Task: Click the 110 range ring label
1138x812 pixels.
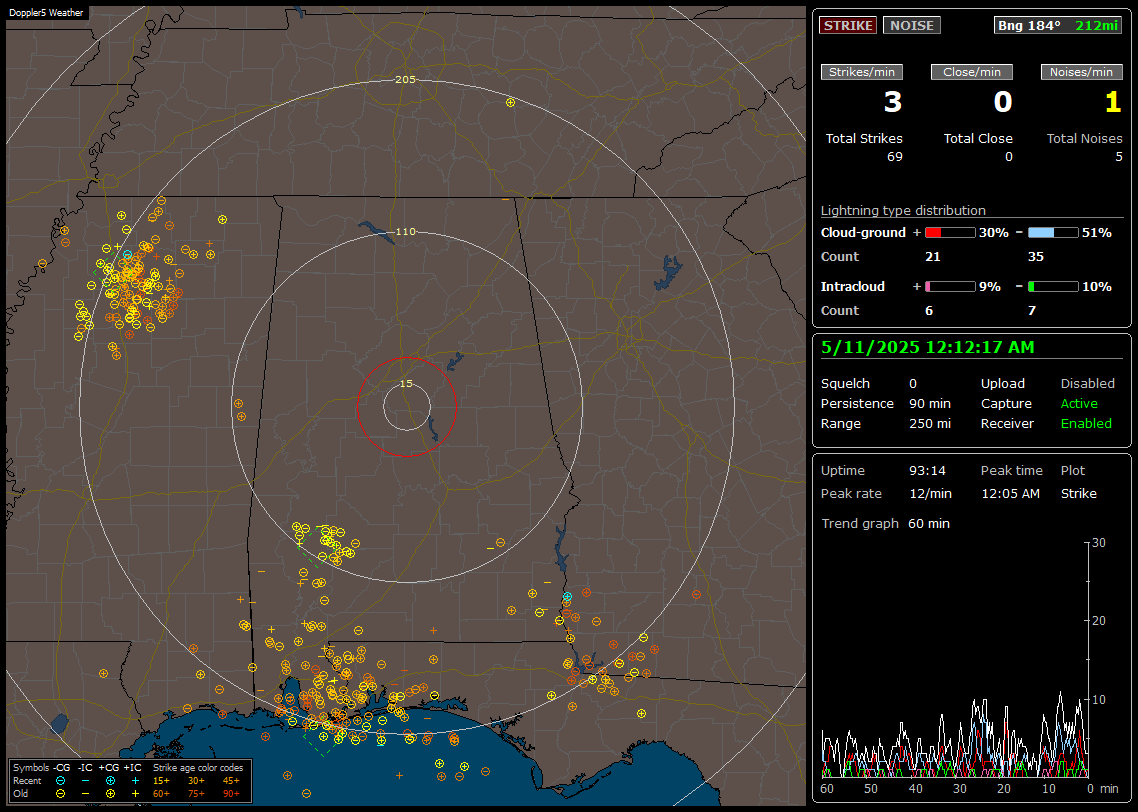Action: pyautogui.click(x=405, y=232)
